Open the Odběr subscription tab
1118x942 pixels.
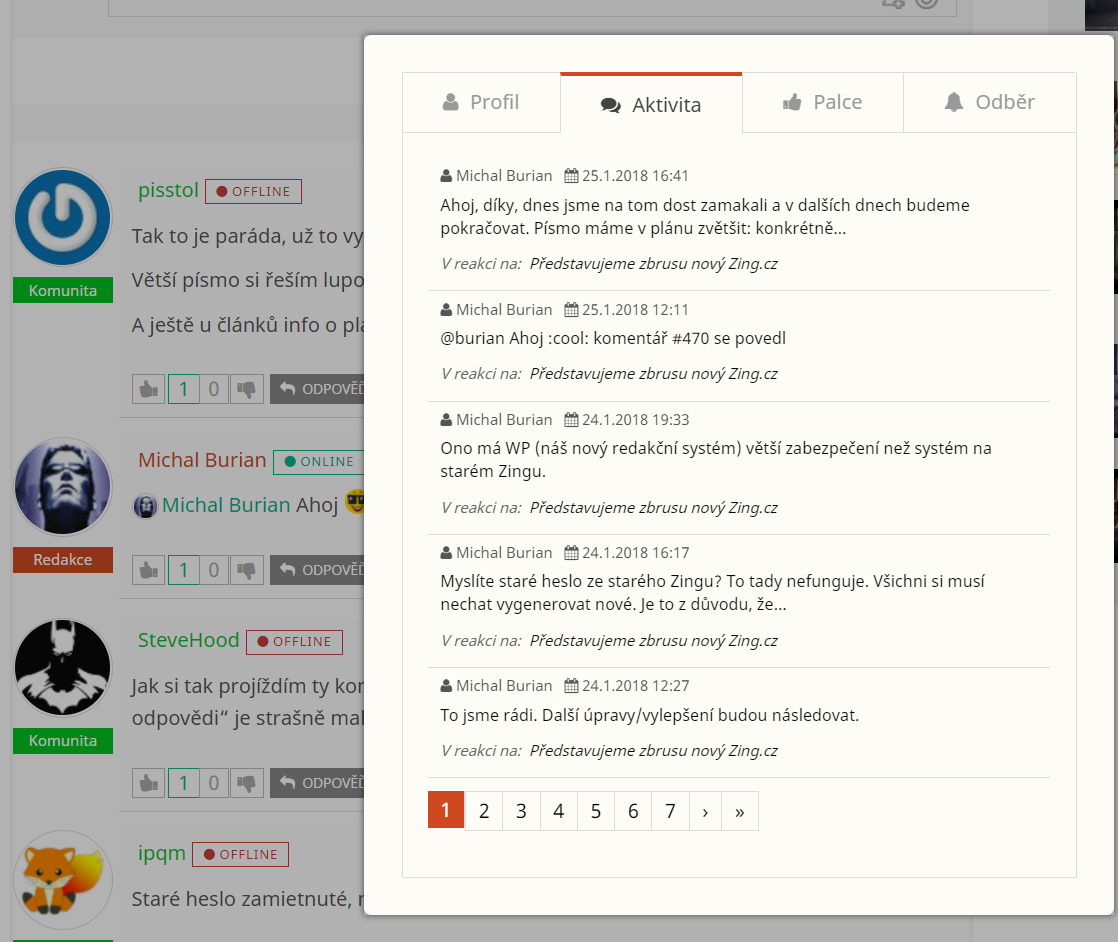[989, 102]
